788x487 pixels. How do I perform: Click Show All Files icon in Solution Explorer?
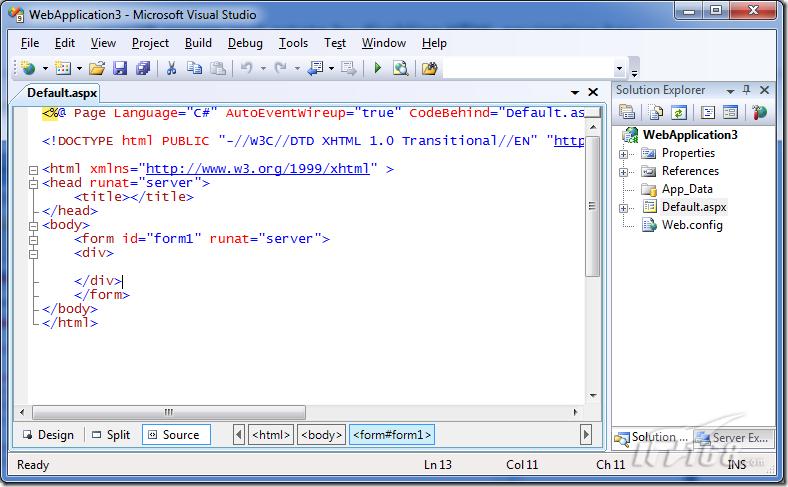click(655, 112)
